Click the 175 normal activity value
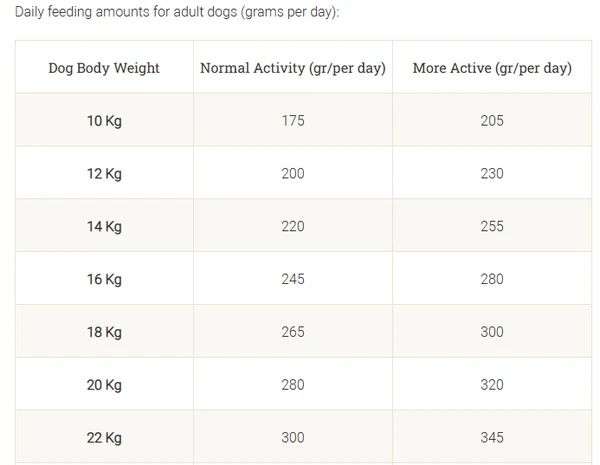The height and width of the screenshot is (465, 600). pyautogui.click(x=293, y=121)
